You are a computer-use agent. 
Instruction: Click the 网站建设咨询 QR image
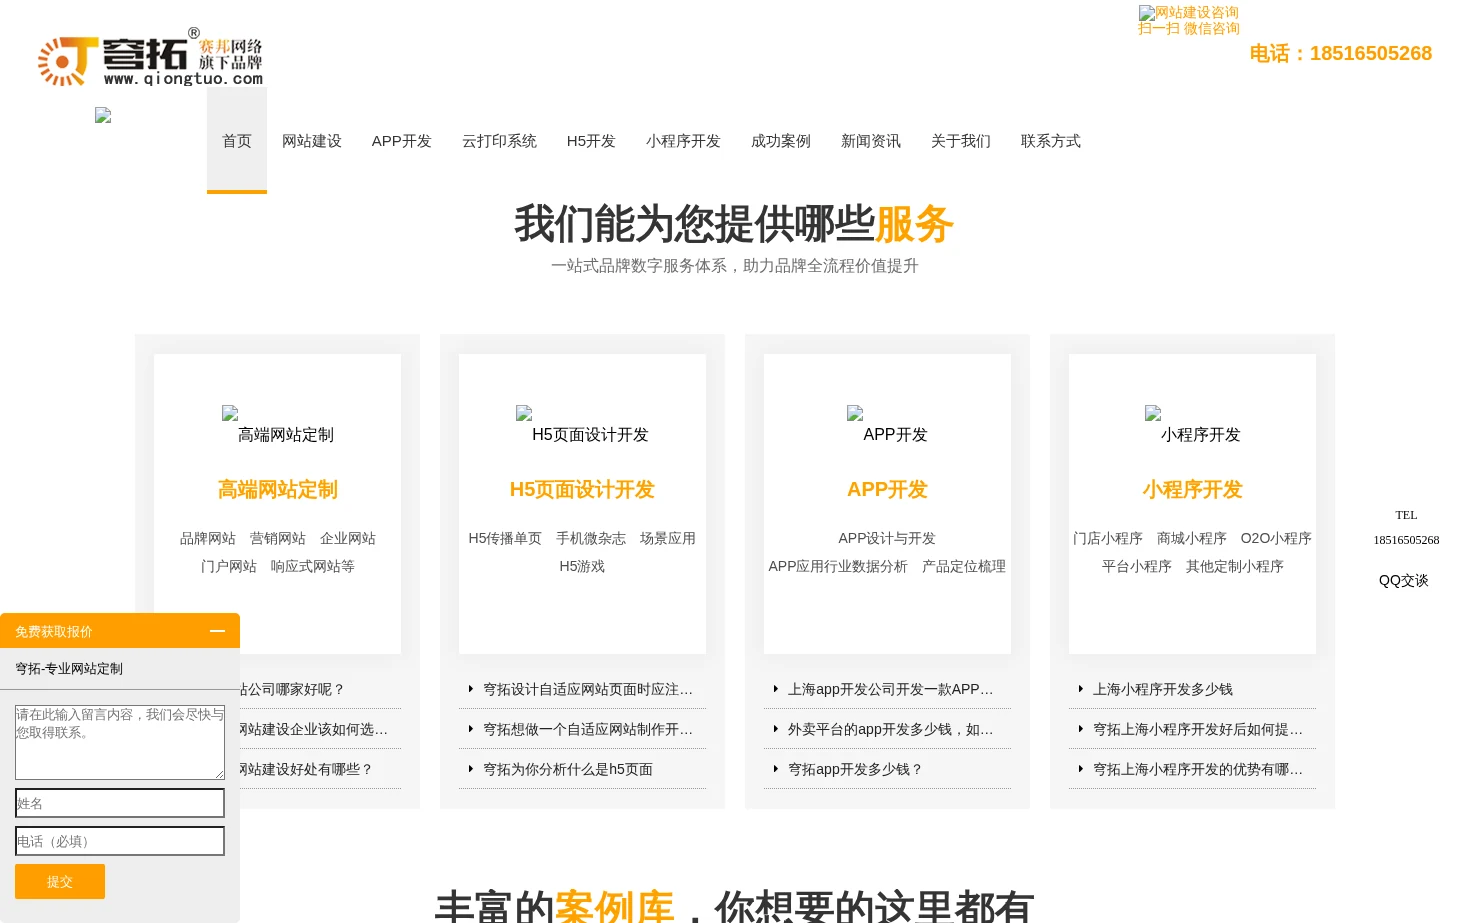tap(1189, 13)
